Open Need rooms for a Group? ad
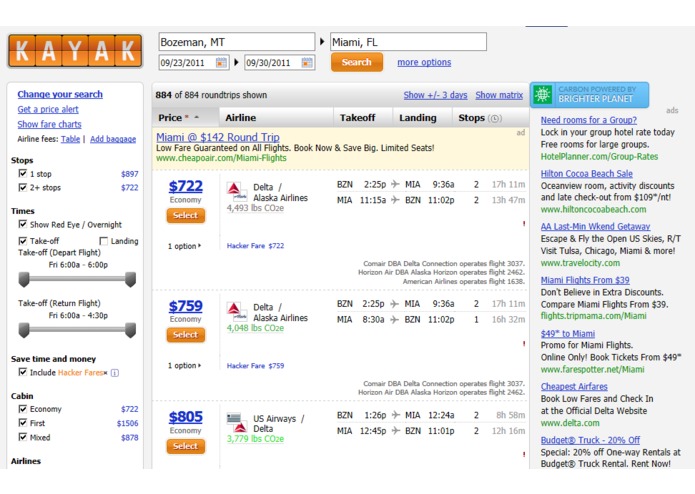695x494 pixels. pos(589,120)
